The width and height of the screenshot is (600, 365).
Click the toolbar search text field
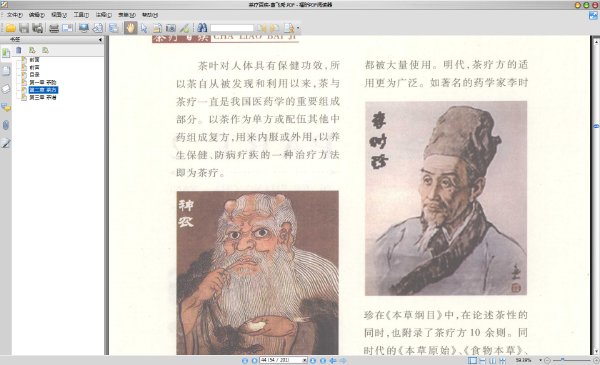232,28
